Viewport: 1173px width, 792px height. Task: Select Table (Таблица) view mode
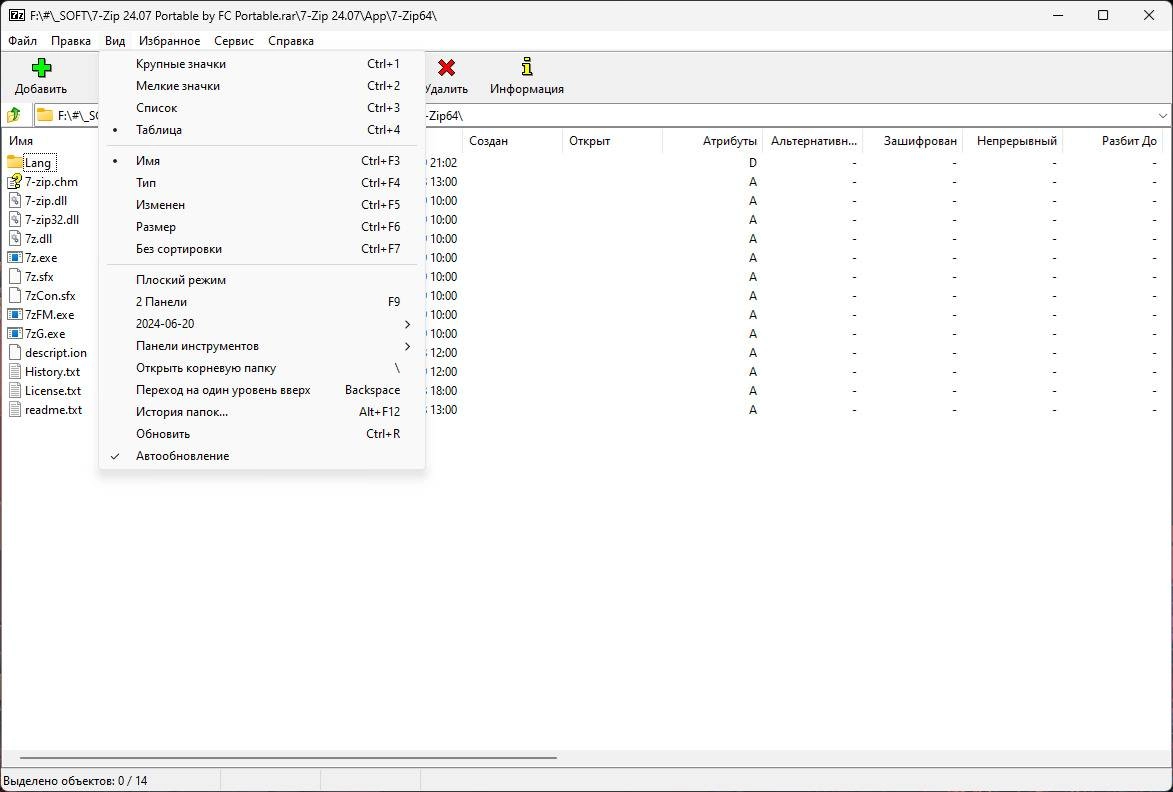[x=262, y=130]
